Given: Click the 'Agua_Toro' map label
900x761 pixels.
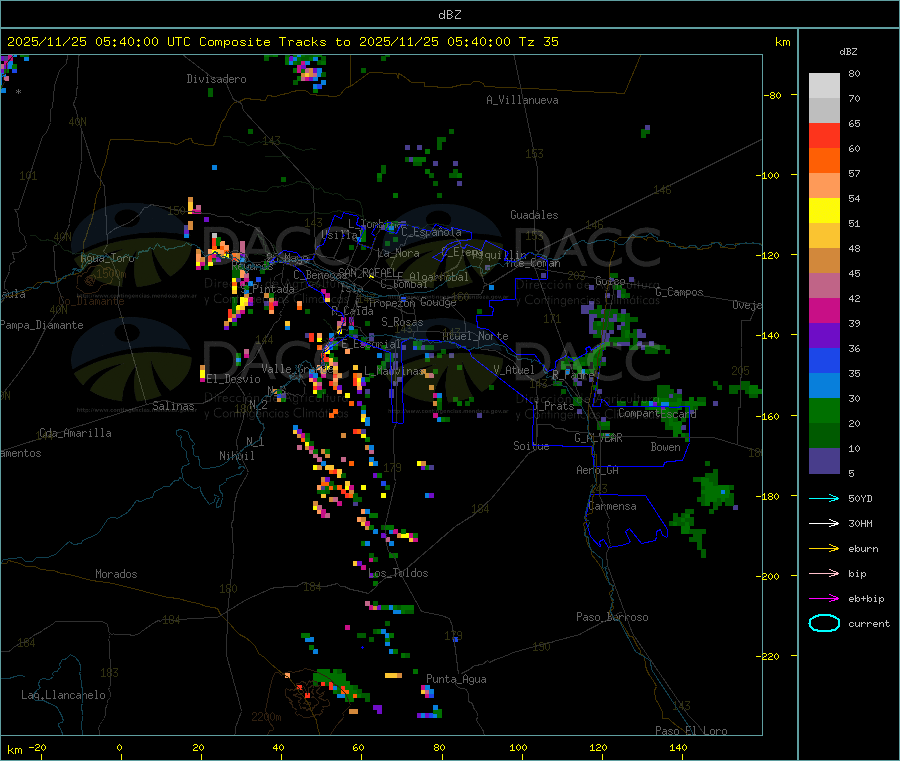Looking at the screenshot, I should [107, 258].
